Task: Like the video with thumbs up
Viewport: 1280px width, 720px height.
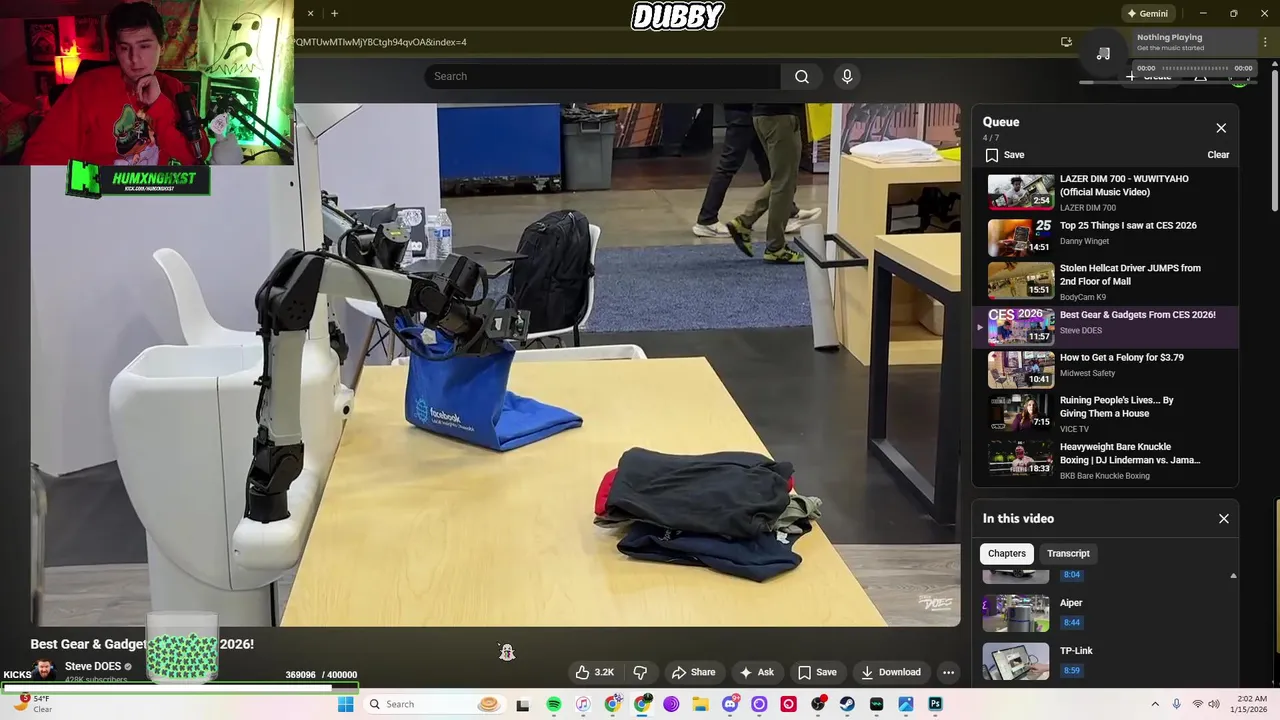Action: coord(595,672)
